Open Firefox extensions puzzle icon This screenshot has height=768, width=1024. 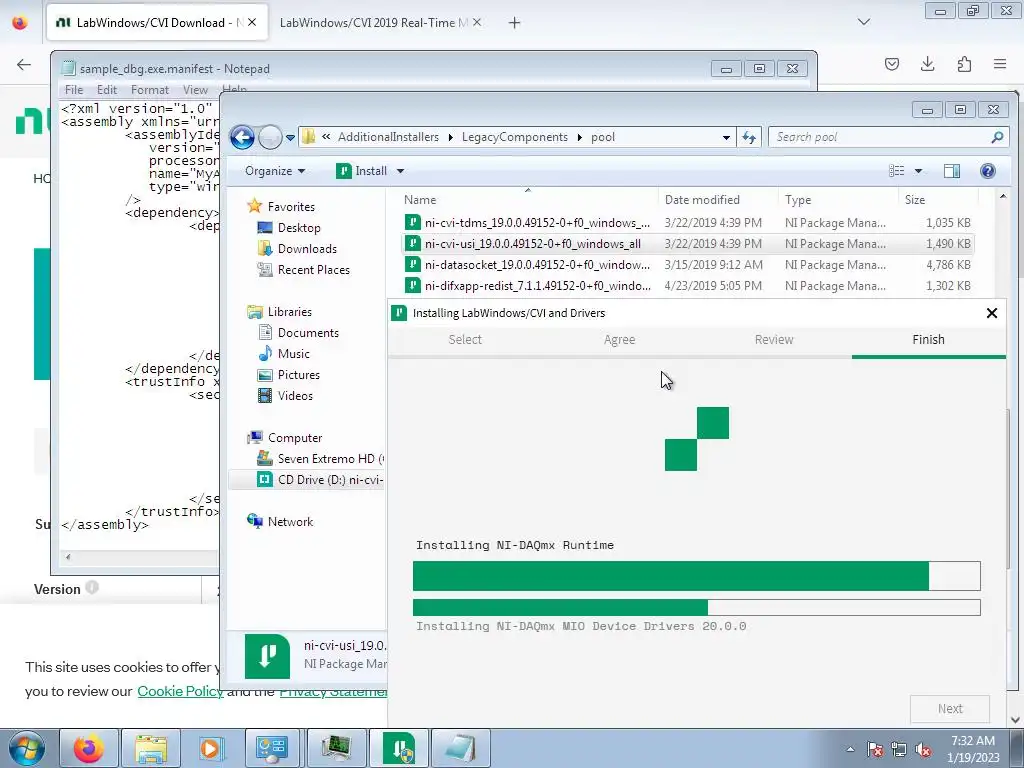(x=964, y=64)
